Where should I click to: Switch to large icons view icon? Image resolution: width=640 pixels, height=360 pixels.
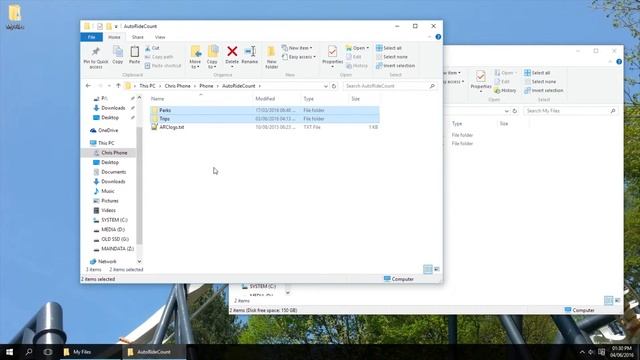click(x=437, y=269)
